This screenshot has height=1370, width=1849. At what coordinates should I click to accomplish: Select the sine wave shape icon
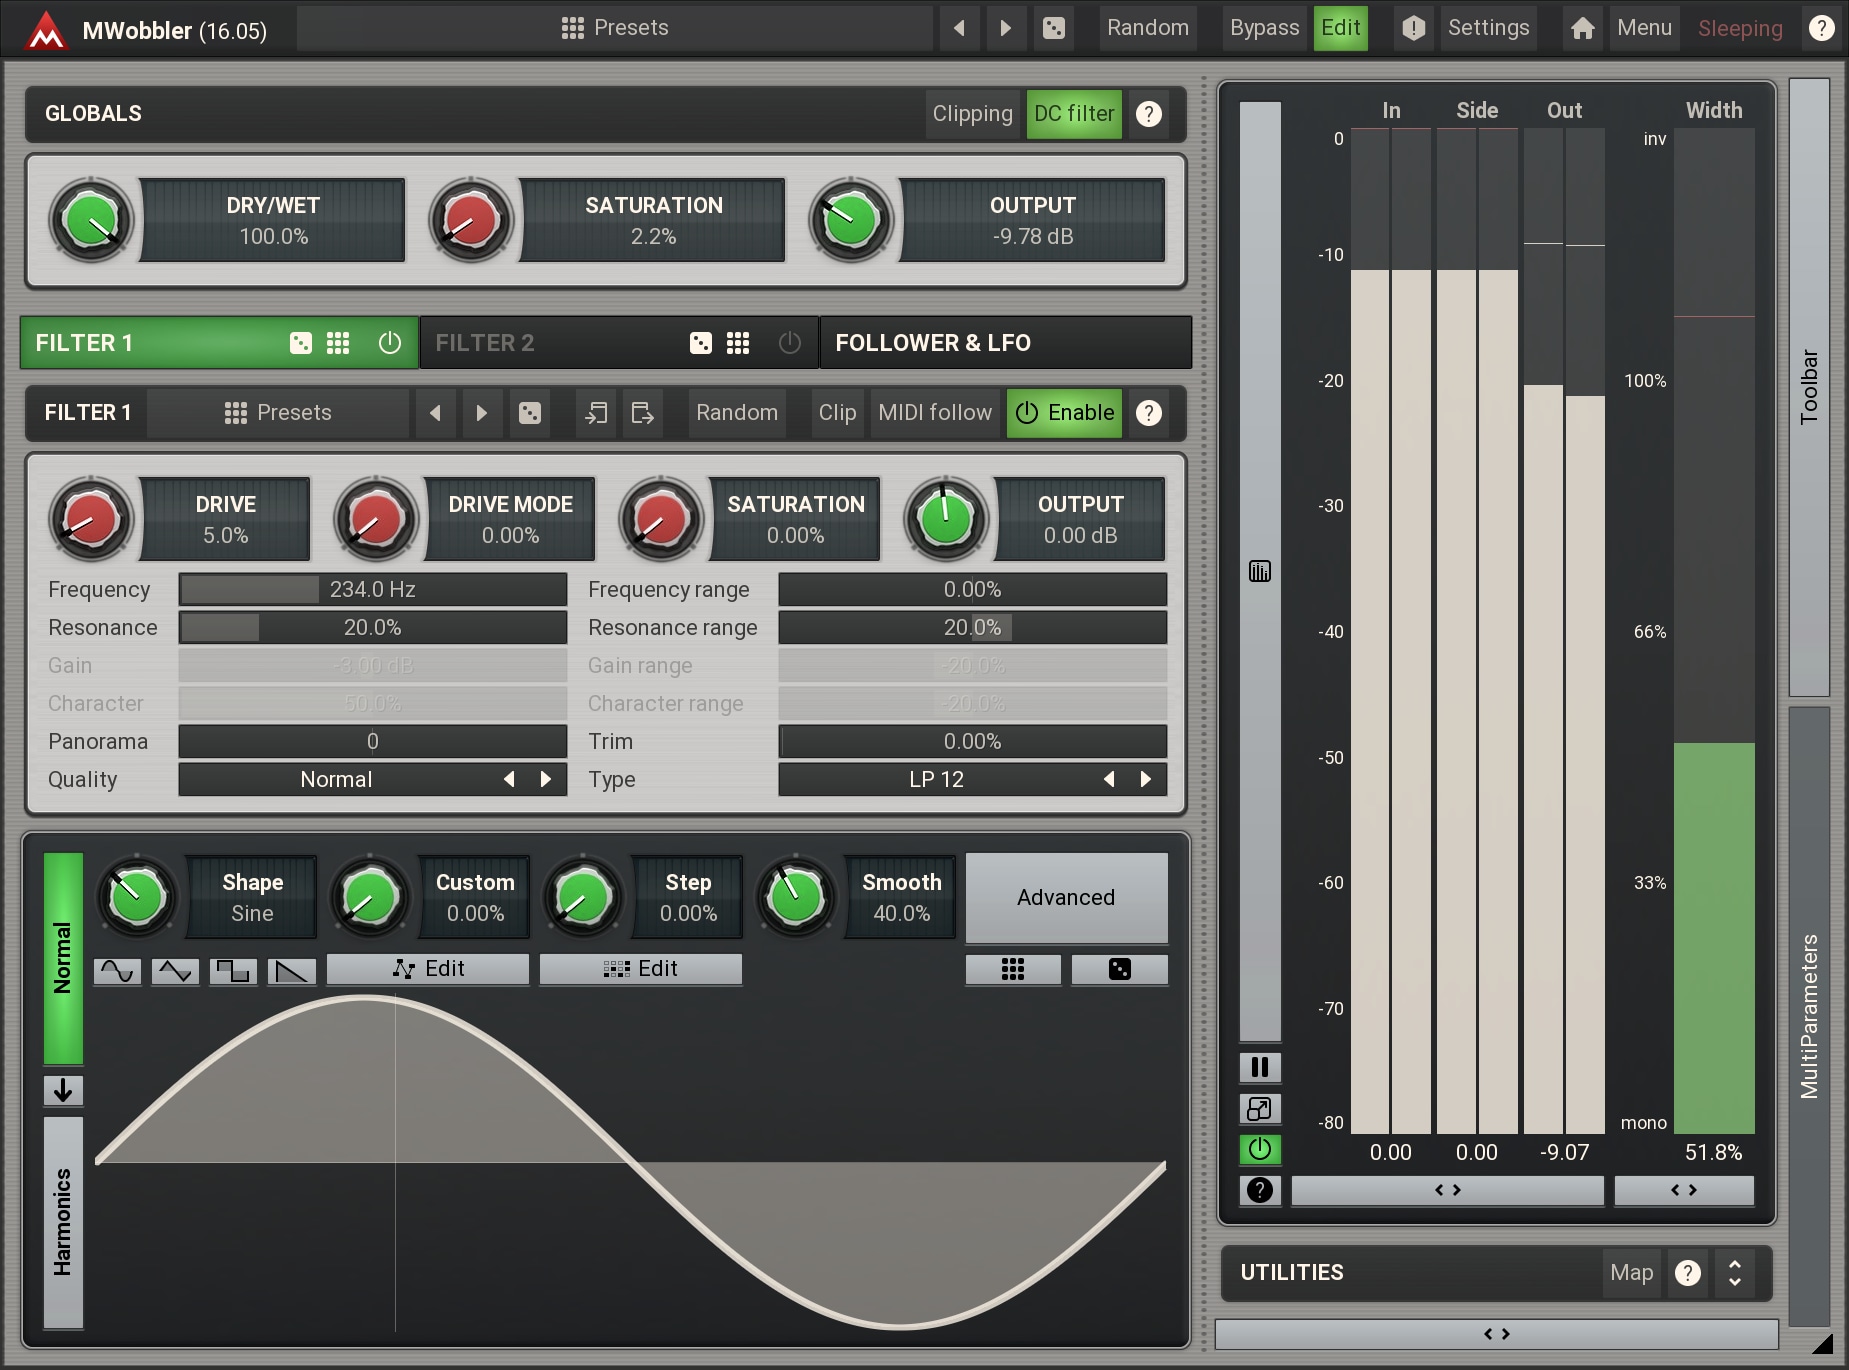117,970
